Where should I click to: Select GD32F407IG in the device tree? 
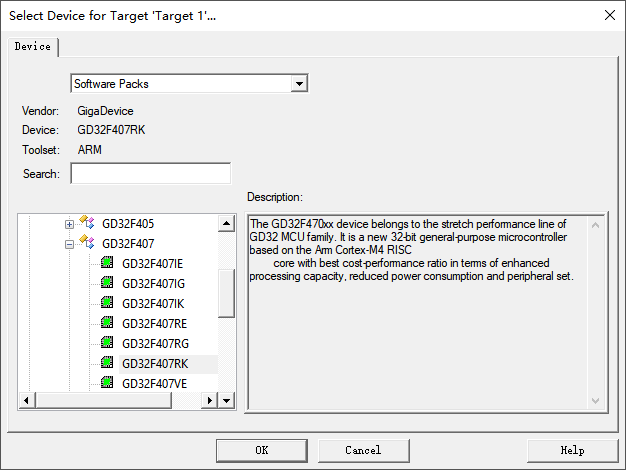154,284
